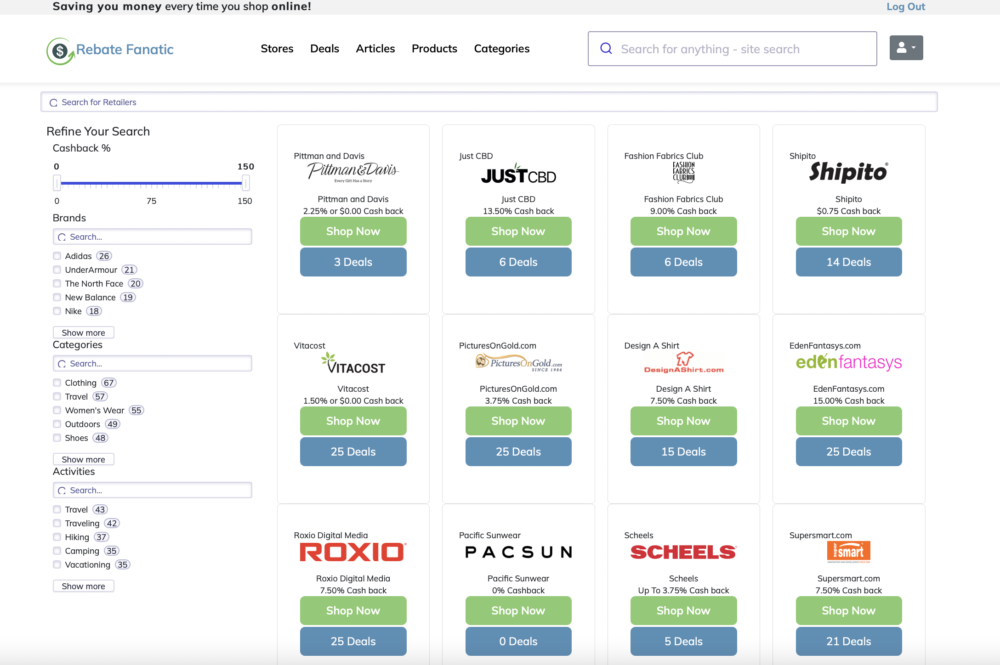This screenshot has height=665, width=1000.
Task: Enable the Nike brand filter
Action: coord(57,311)
